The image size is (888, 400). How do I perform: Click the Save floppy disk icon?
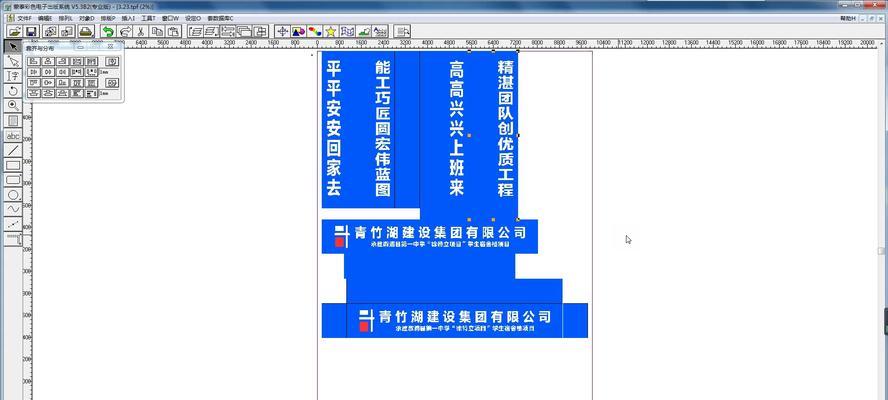point(31,32)
